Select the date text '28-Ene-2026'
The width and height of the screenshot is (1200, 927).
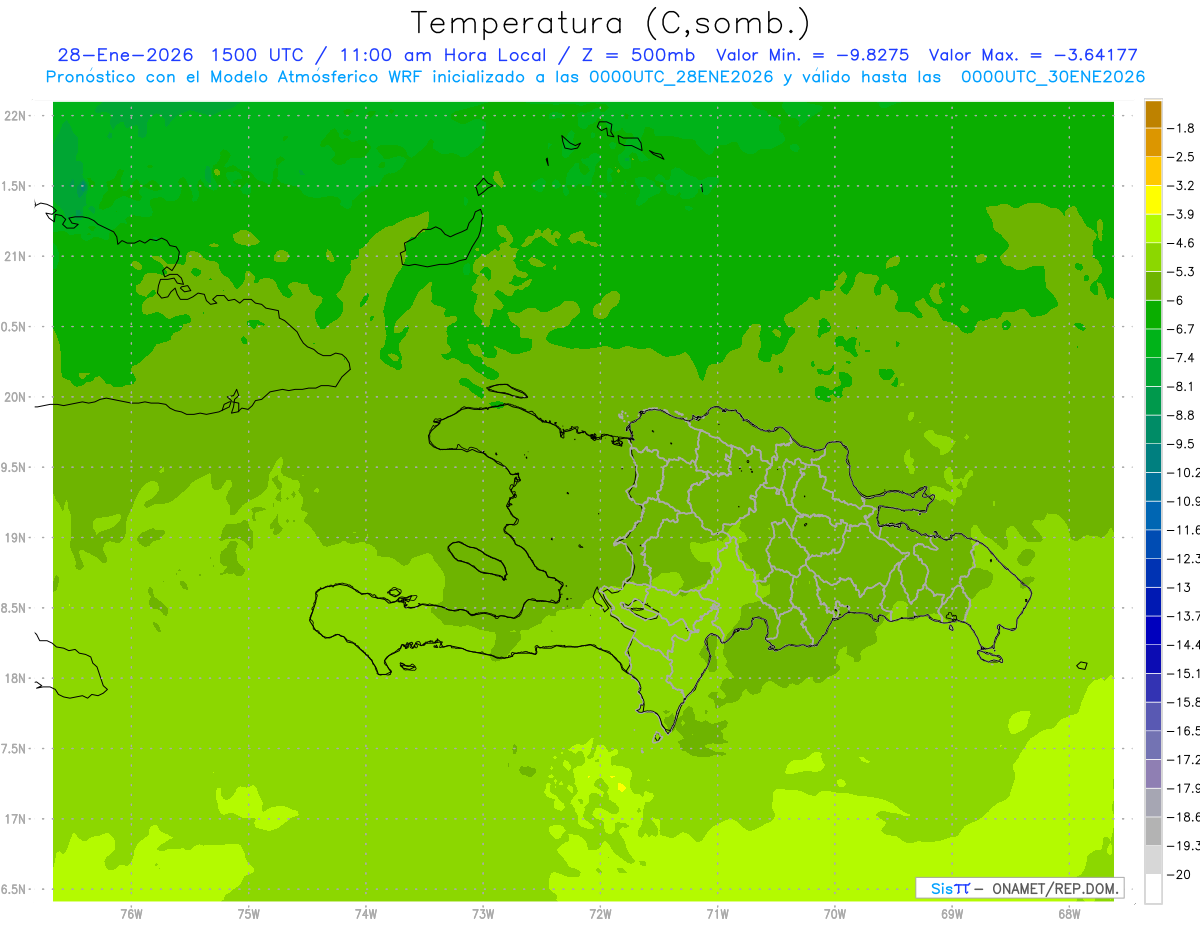125,55
